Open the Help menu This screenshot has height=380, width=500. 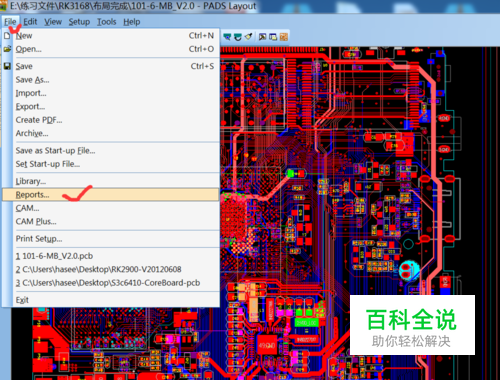132,22
